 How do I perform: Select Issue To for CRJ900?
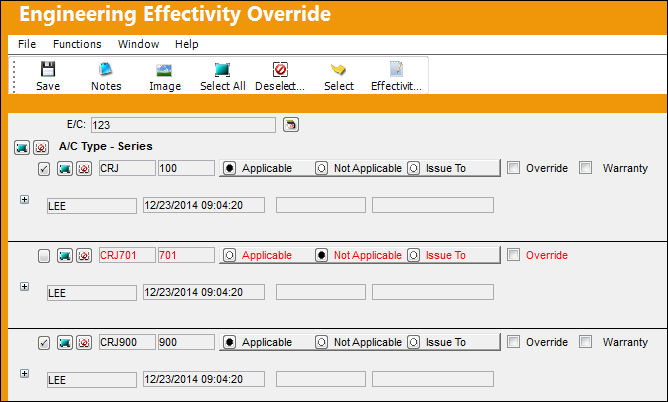coord(413,342)
